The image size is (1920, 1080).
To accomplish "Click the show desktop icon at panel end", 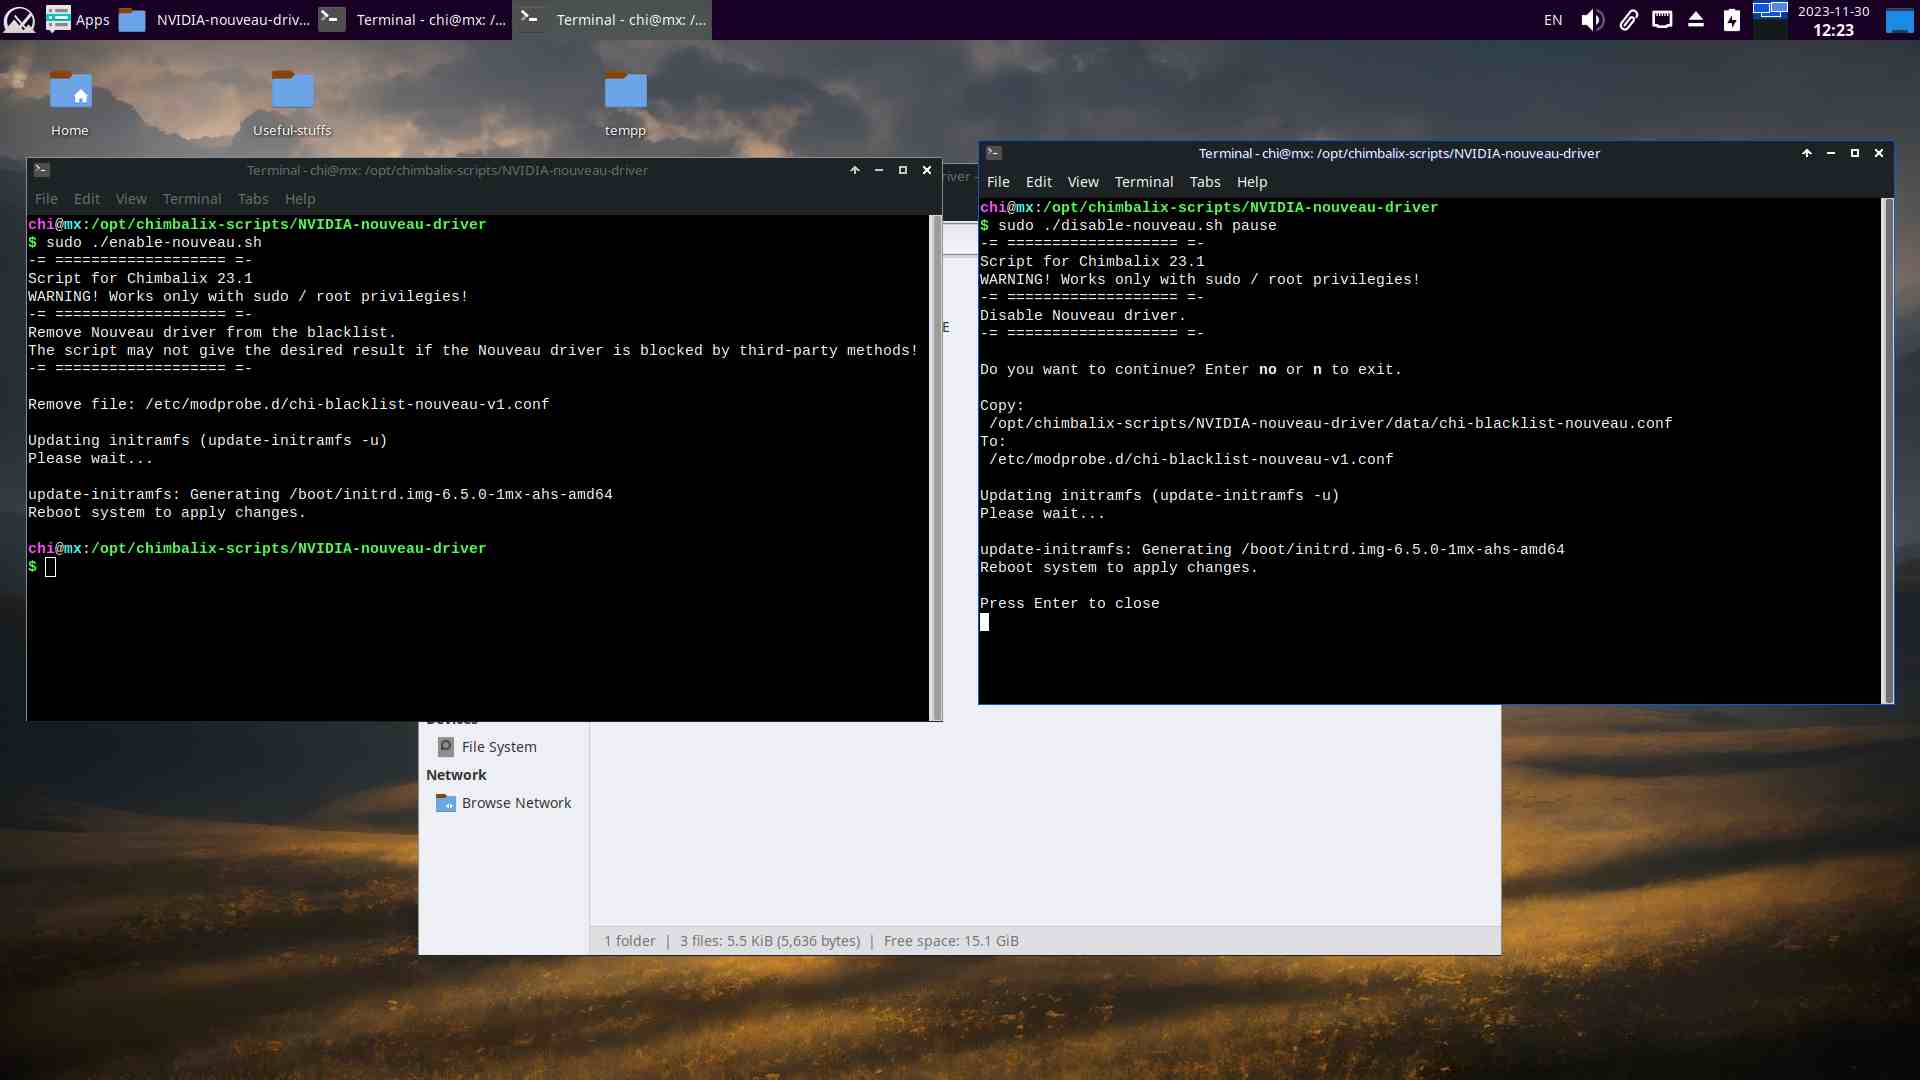I will click(x=1899, y=20).
